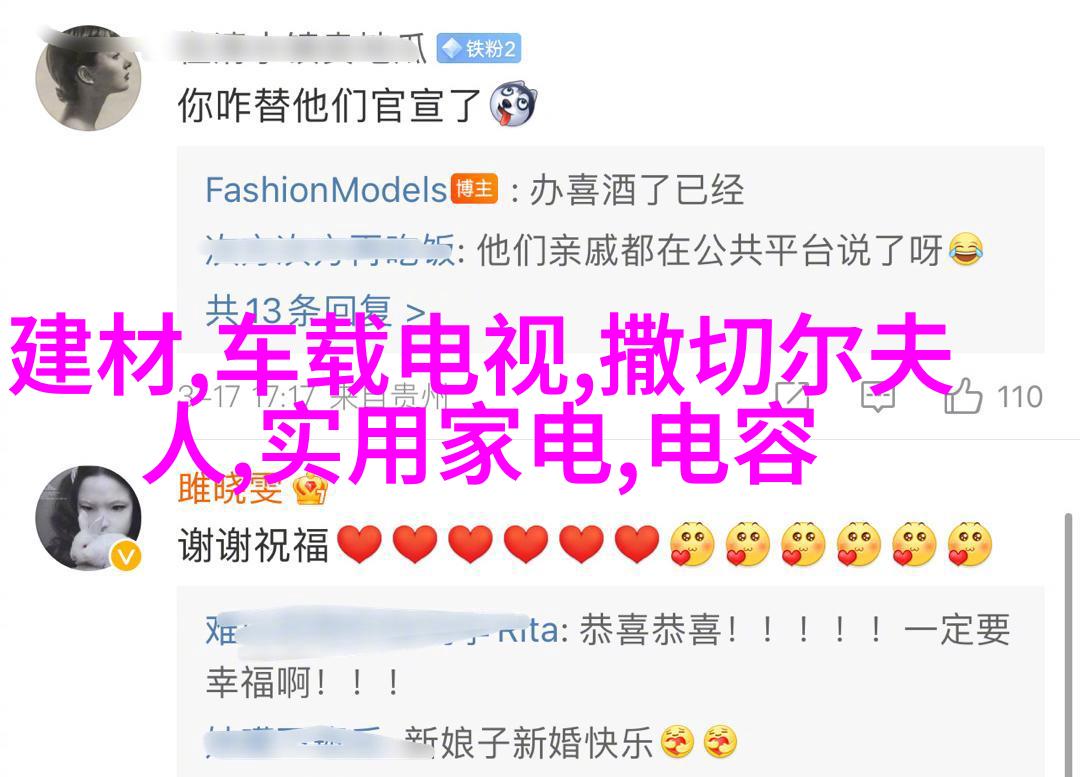Tap the comment text 你咋替他们官宣了

tap(329, 106)
